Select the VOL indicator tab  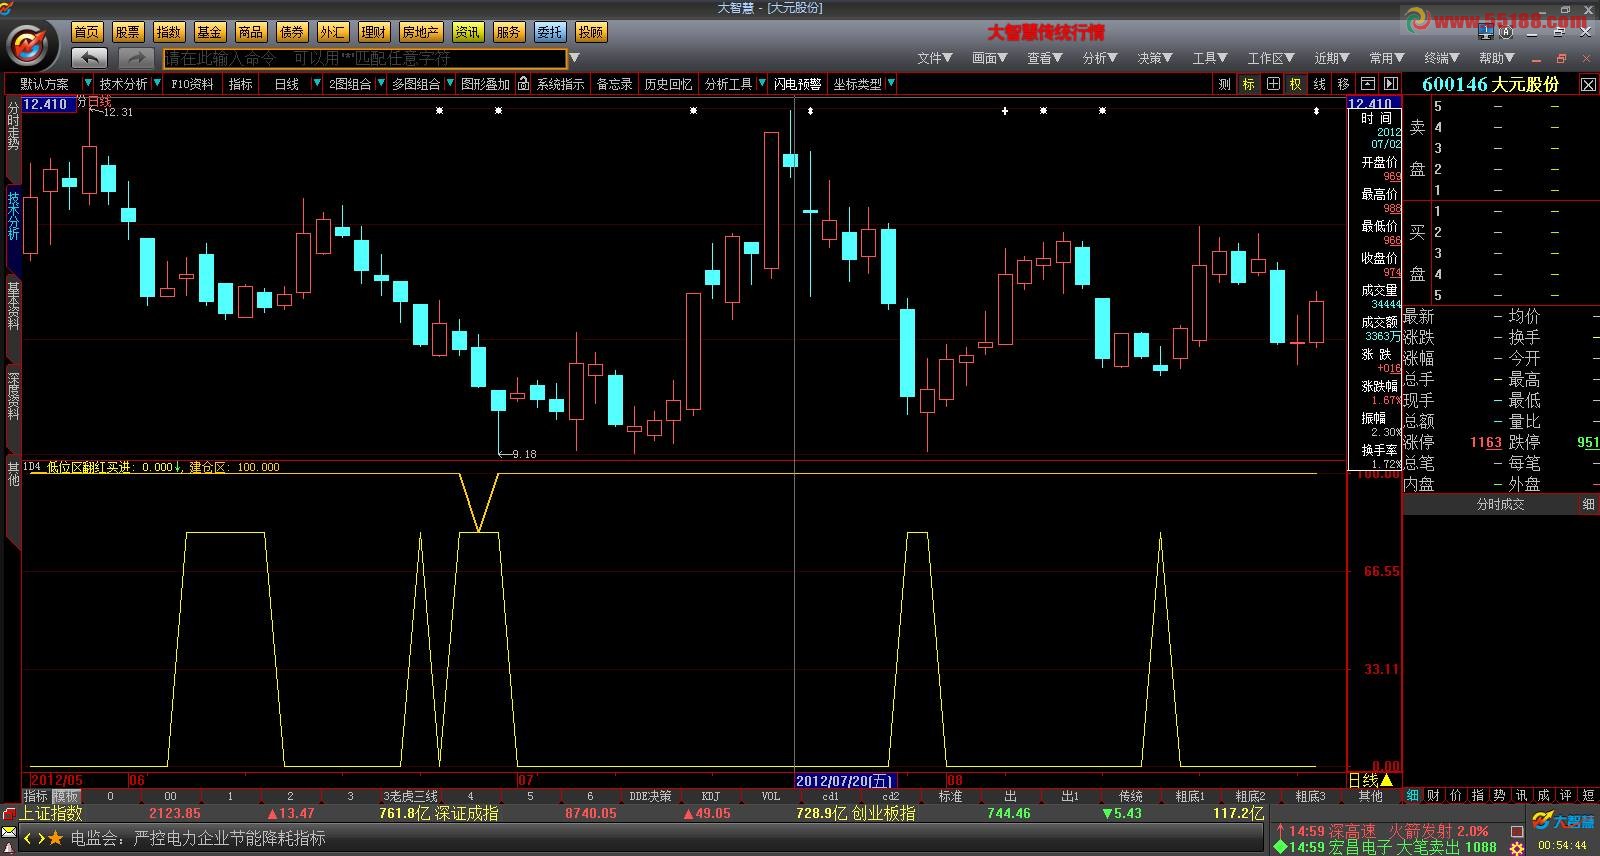point(770,796)
